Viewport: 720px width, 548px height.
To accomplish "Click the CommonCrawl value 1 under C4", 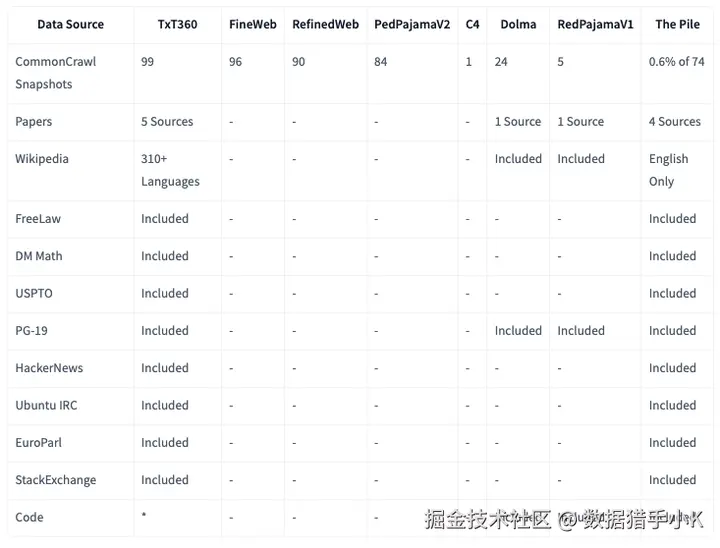I will 468,62.
